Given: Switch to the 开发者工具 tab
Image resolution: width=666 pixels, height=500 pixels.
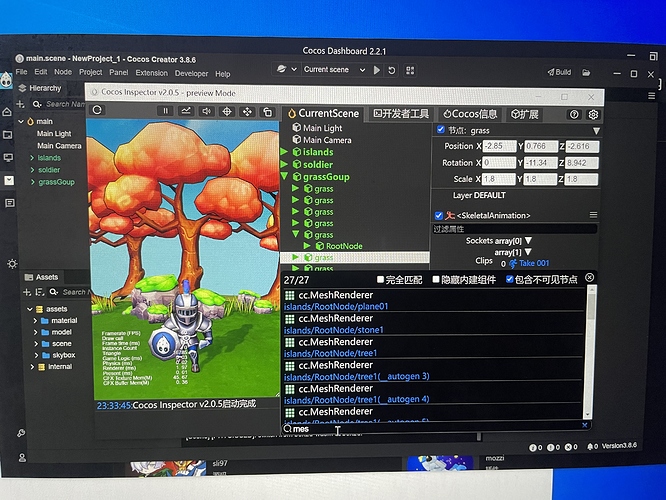Looking at the screenshot, I should click(x=401, y=114).
